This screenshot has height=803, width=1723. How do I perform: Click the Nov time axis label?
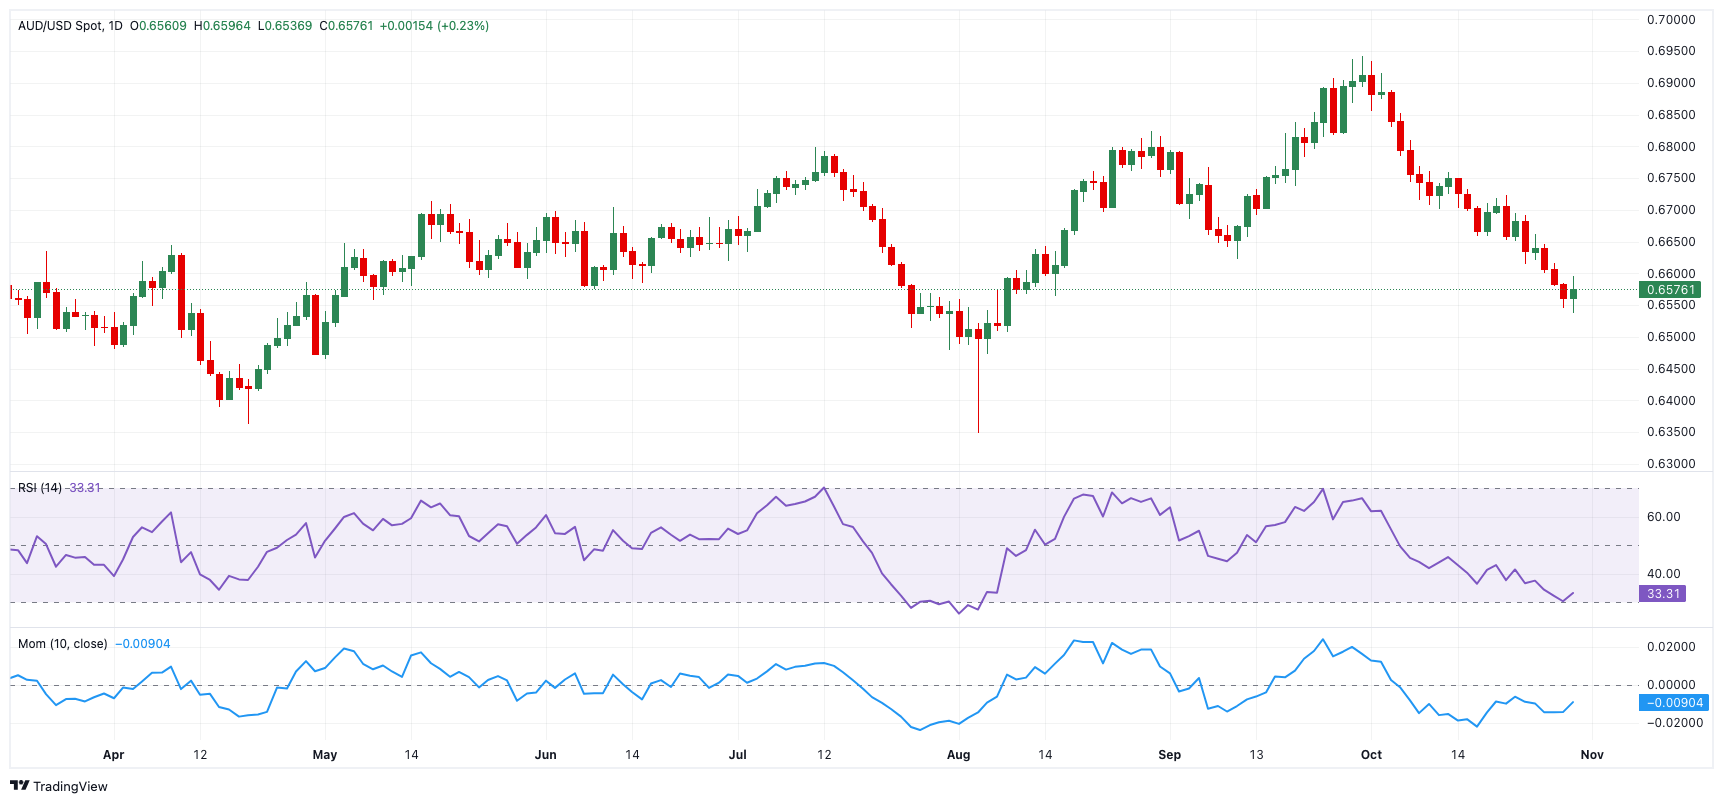[x=1592, y=755]
